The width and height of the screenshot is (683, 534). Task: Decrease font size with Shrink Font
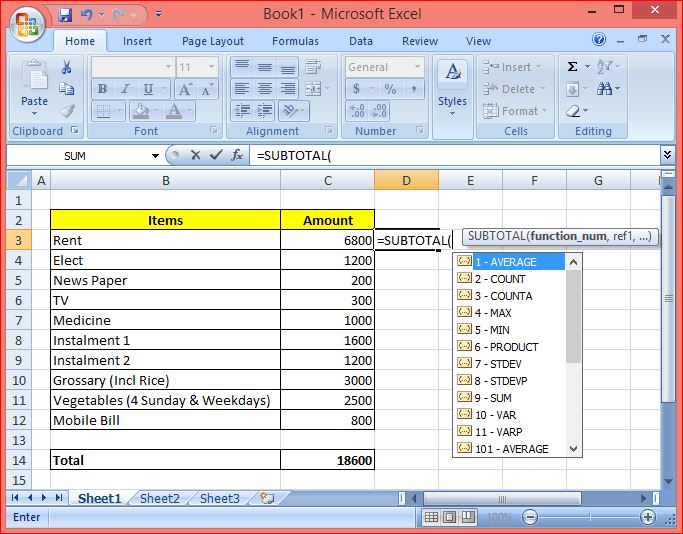206,89
